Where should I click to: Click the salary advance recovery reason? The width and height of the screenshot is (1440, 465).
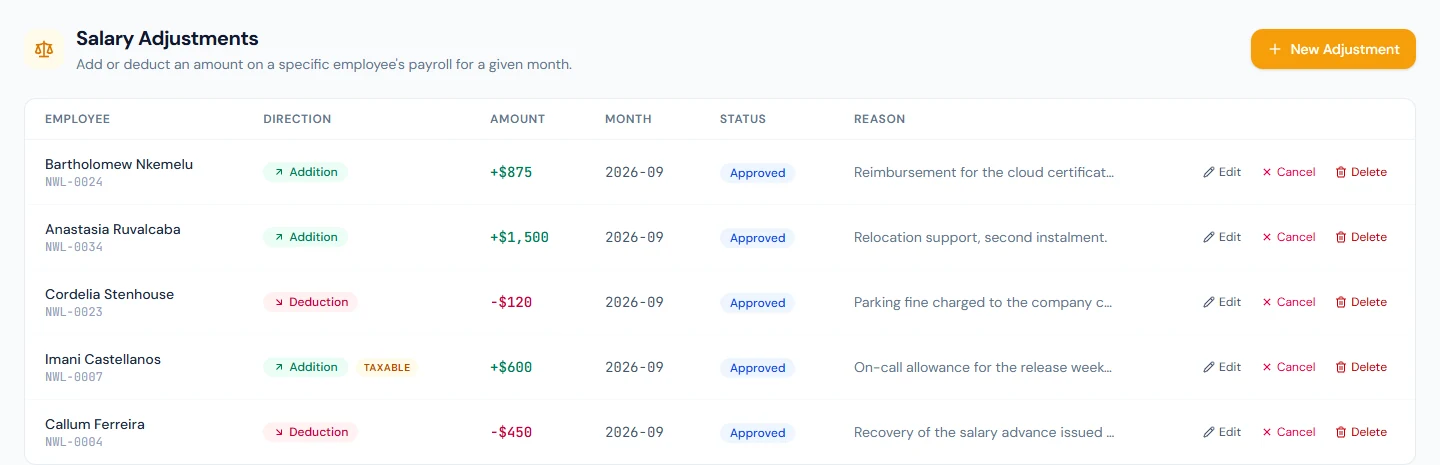pyautogui.click(x=984, y=432)
